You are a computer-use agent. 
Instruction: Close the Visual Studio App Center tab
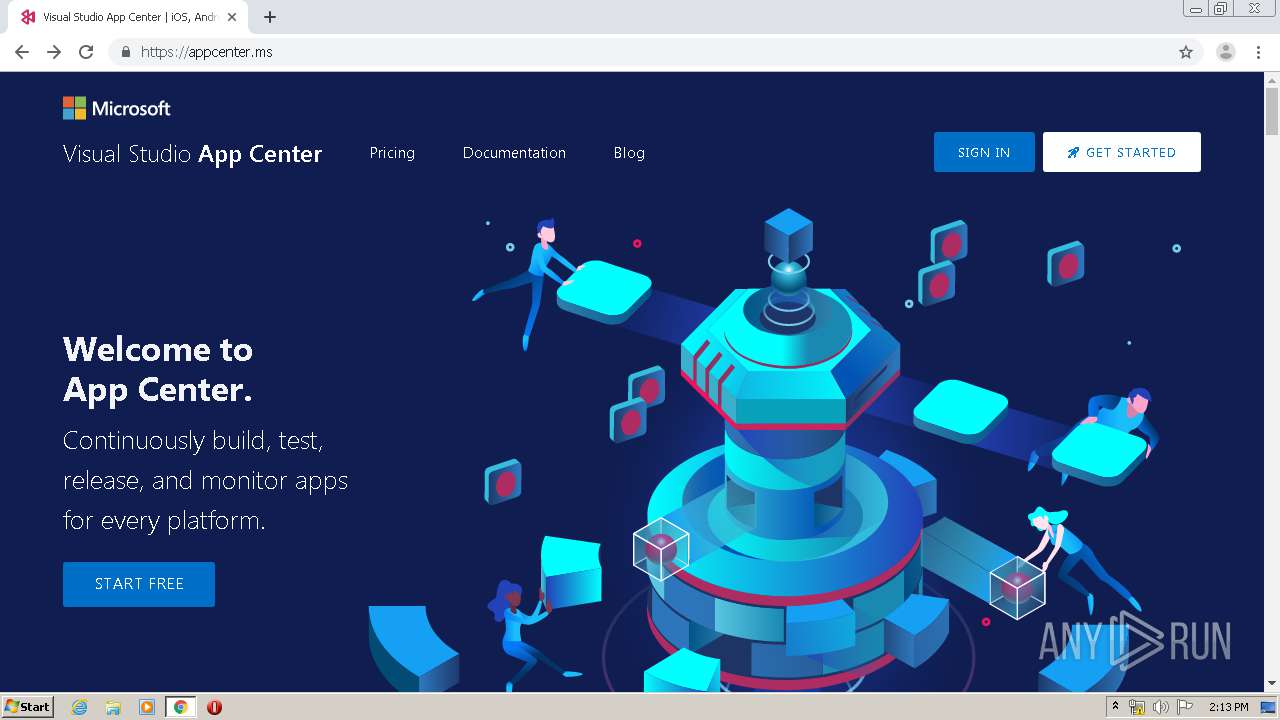[232, 17]
